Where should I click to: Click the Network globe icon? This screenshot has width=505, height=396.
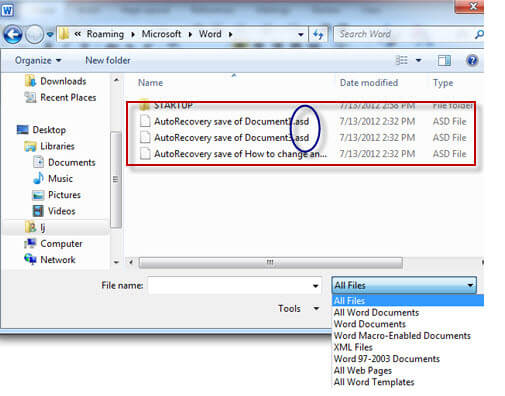pyautogui.click(x=30, y=259)
